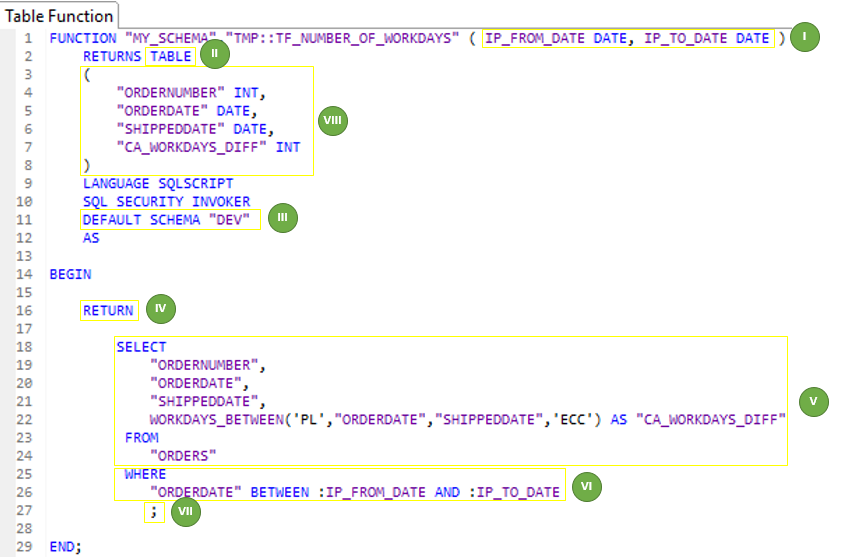Click the "CA_WORKDAYS_DIFF" INT column definition
Image resolution: width=841 pixels, height=560 pixels.
(x=208, y=147)
